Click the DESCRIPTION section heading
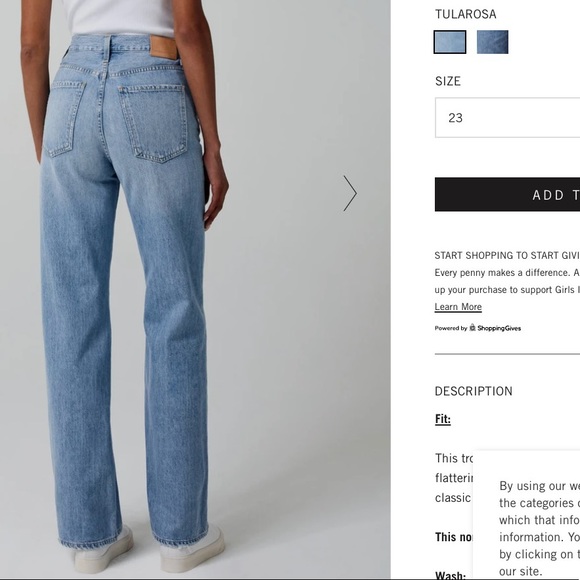Viewport: 580px width, 580px height. coord(473,391)
